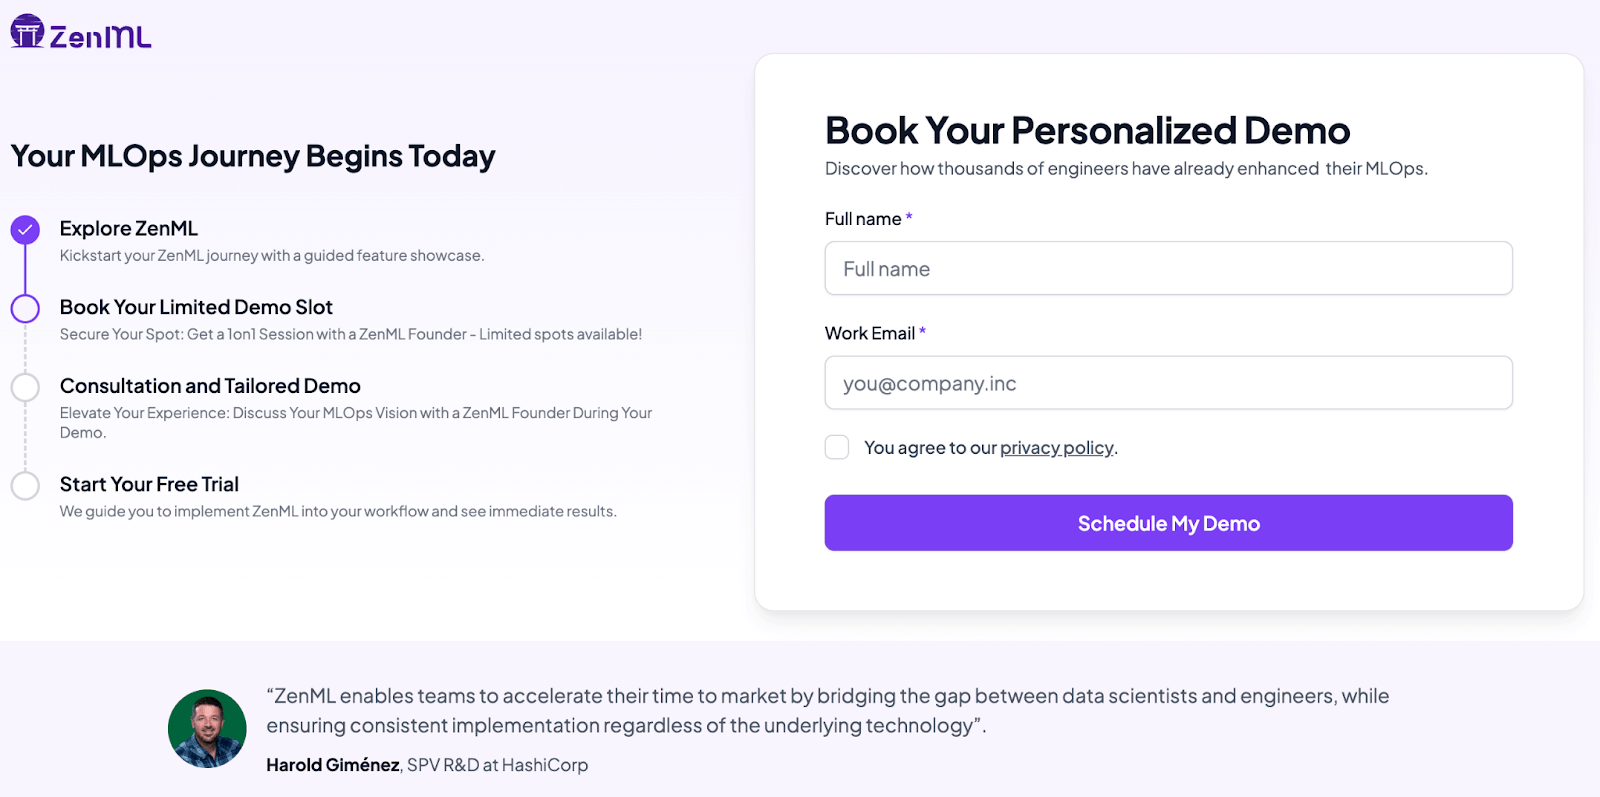Viewport: 1600px width, 797px height.
Task: Open the privacy policy link
Action: 1056,448
